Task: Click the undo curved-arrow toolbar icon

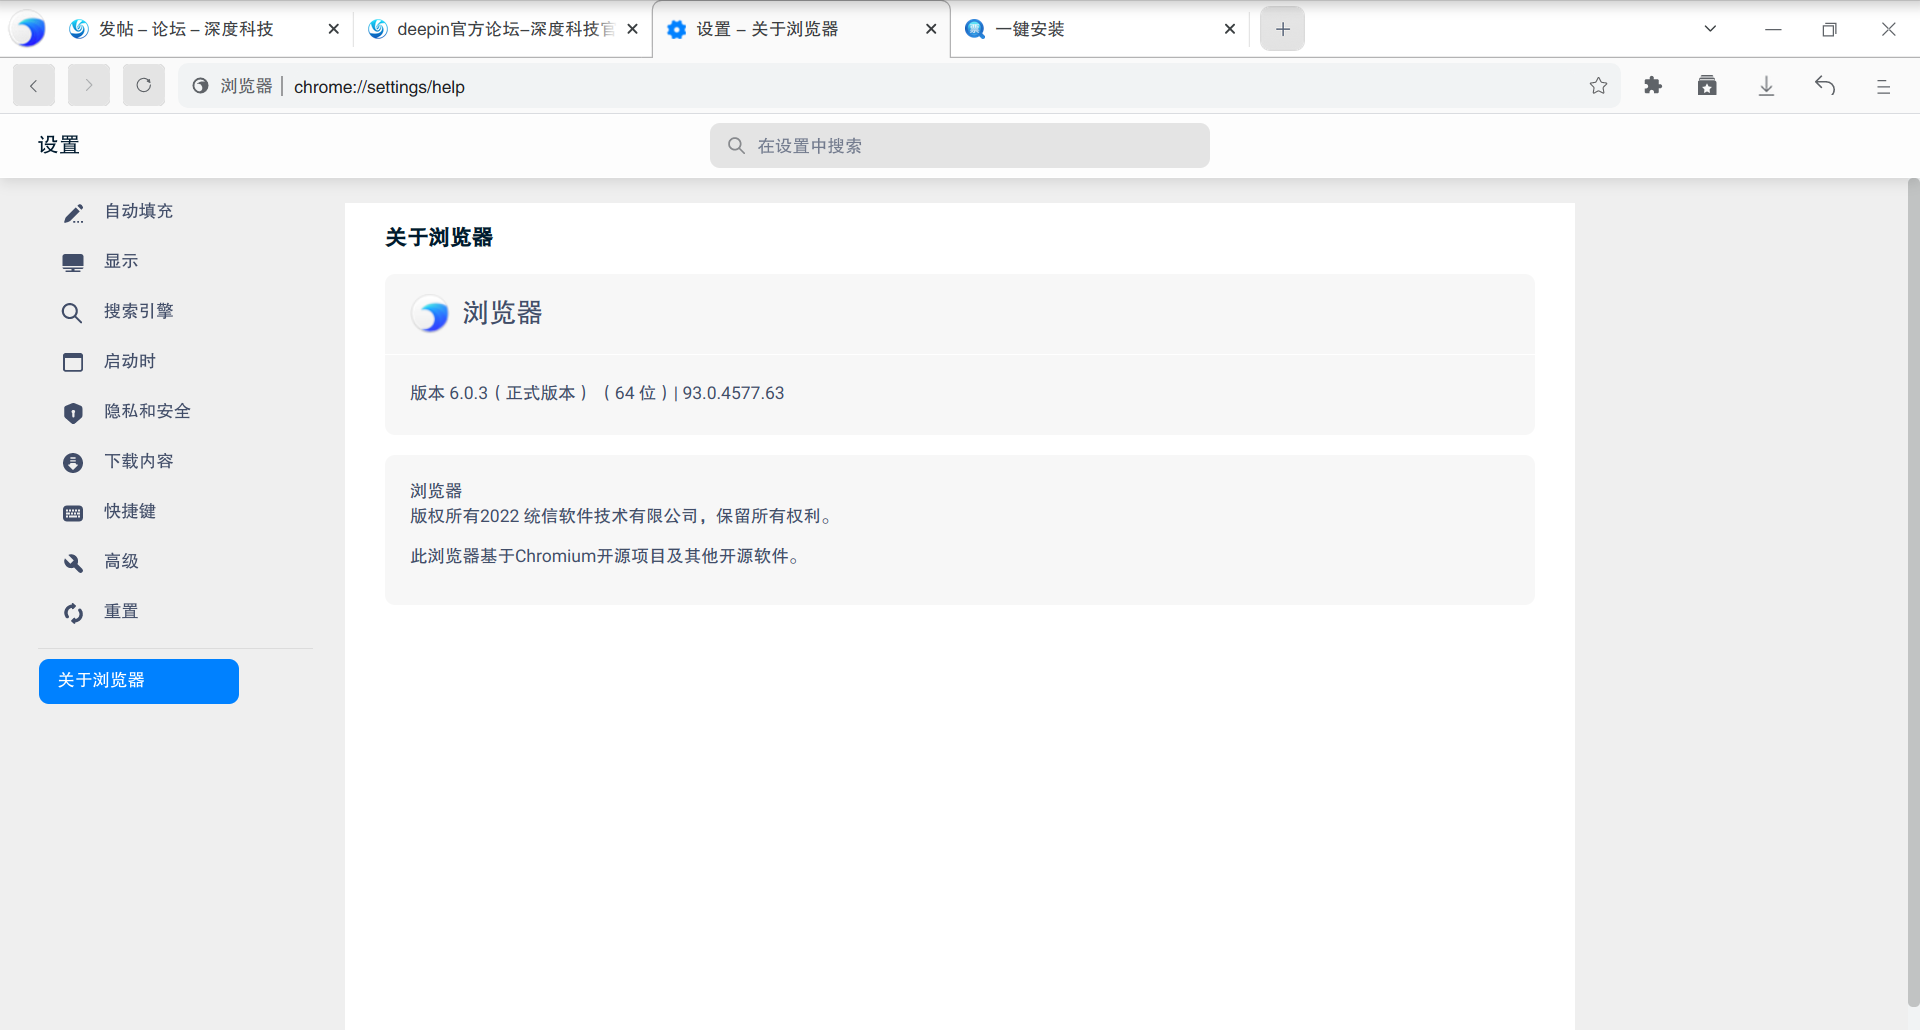Action: pos(1825,86)
